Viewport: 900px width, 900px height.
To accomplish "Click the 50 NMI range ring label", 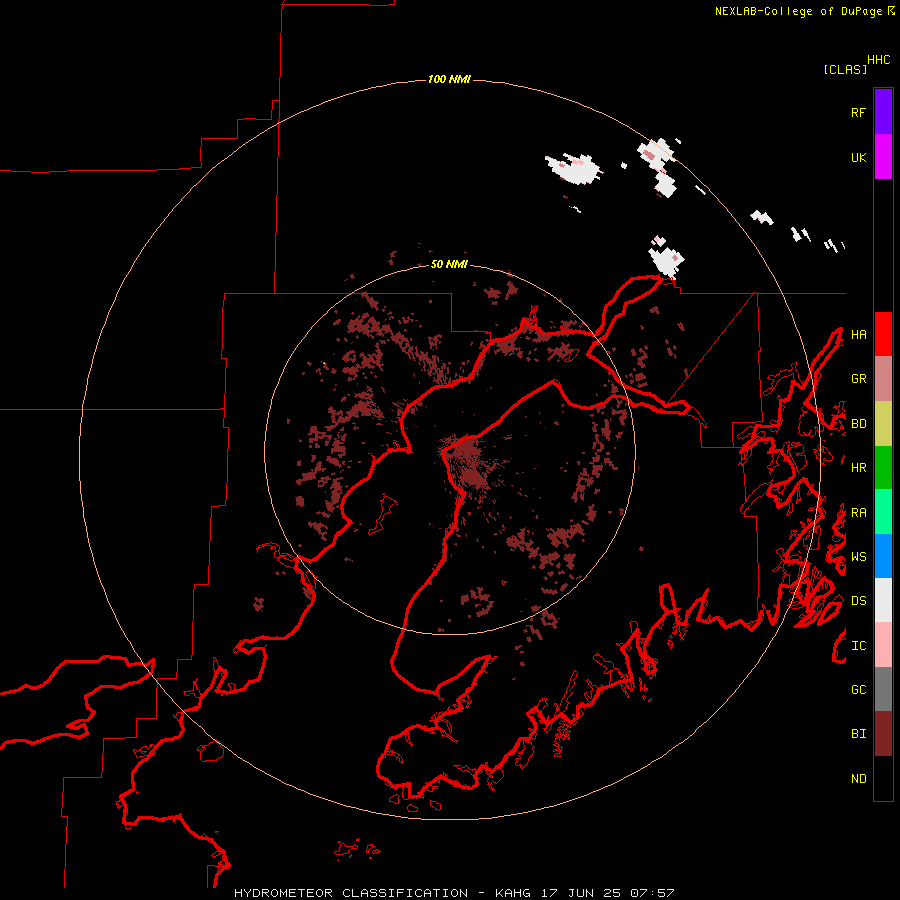I will pyautogui.click(x=449, y=264).
